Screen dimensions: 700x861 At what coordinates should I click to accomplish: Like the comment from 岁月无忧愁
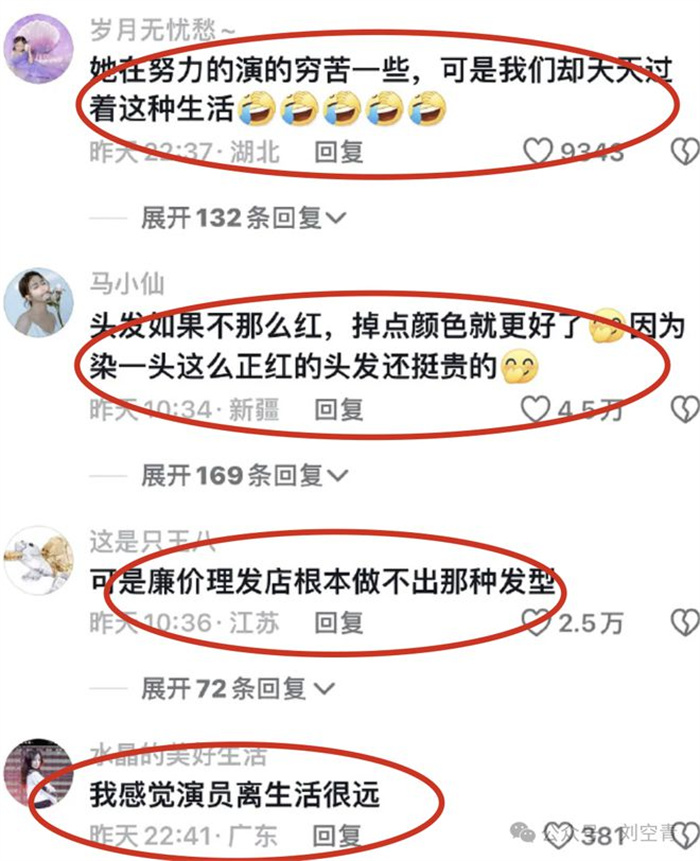coord(537,151)
